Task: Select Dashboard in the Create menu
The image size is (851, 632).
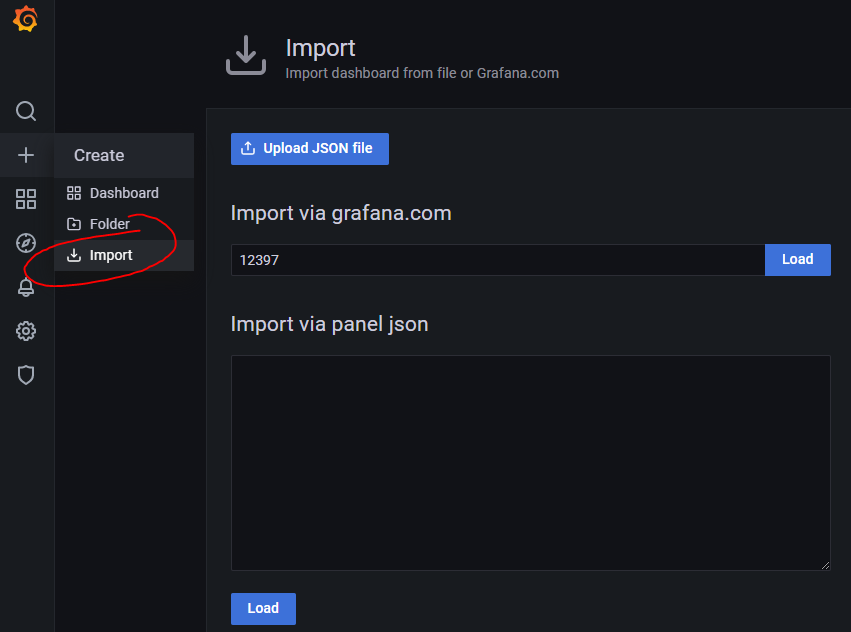Action: click(x=124, y=193)
